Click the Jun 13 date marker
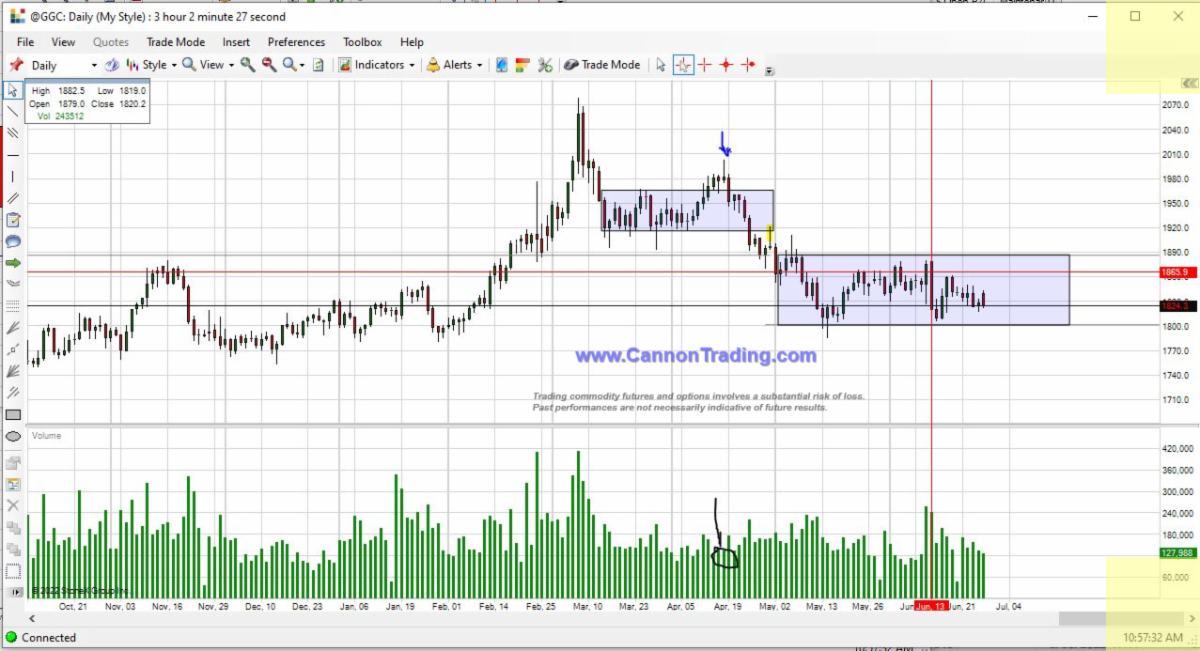This screenshot has width=1200, height=651. click(932, 606)
